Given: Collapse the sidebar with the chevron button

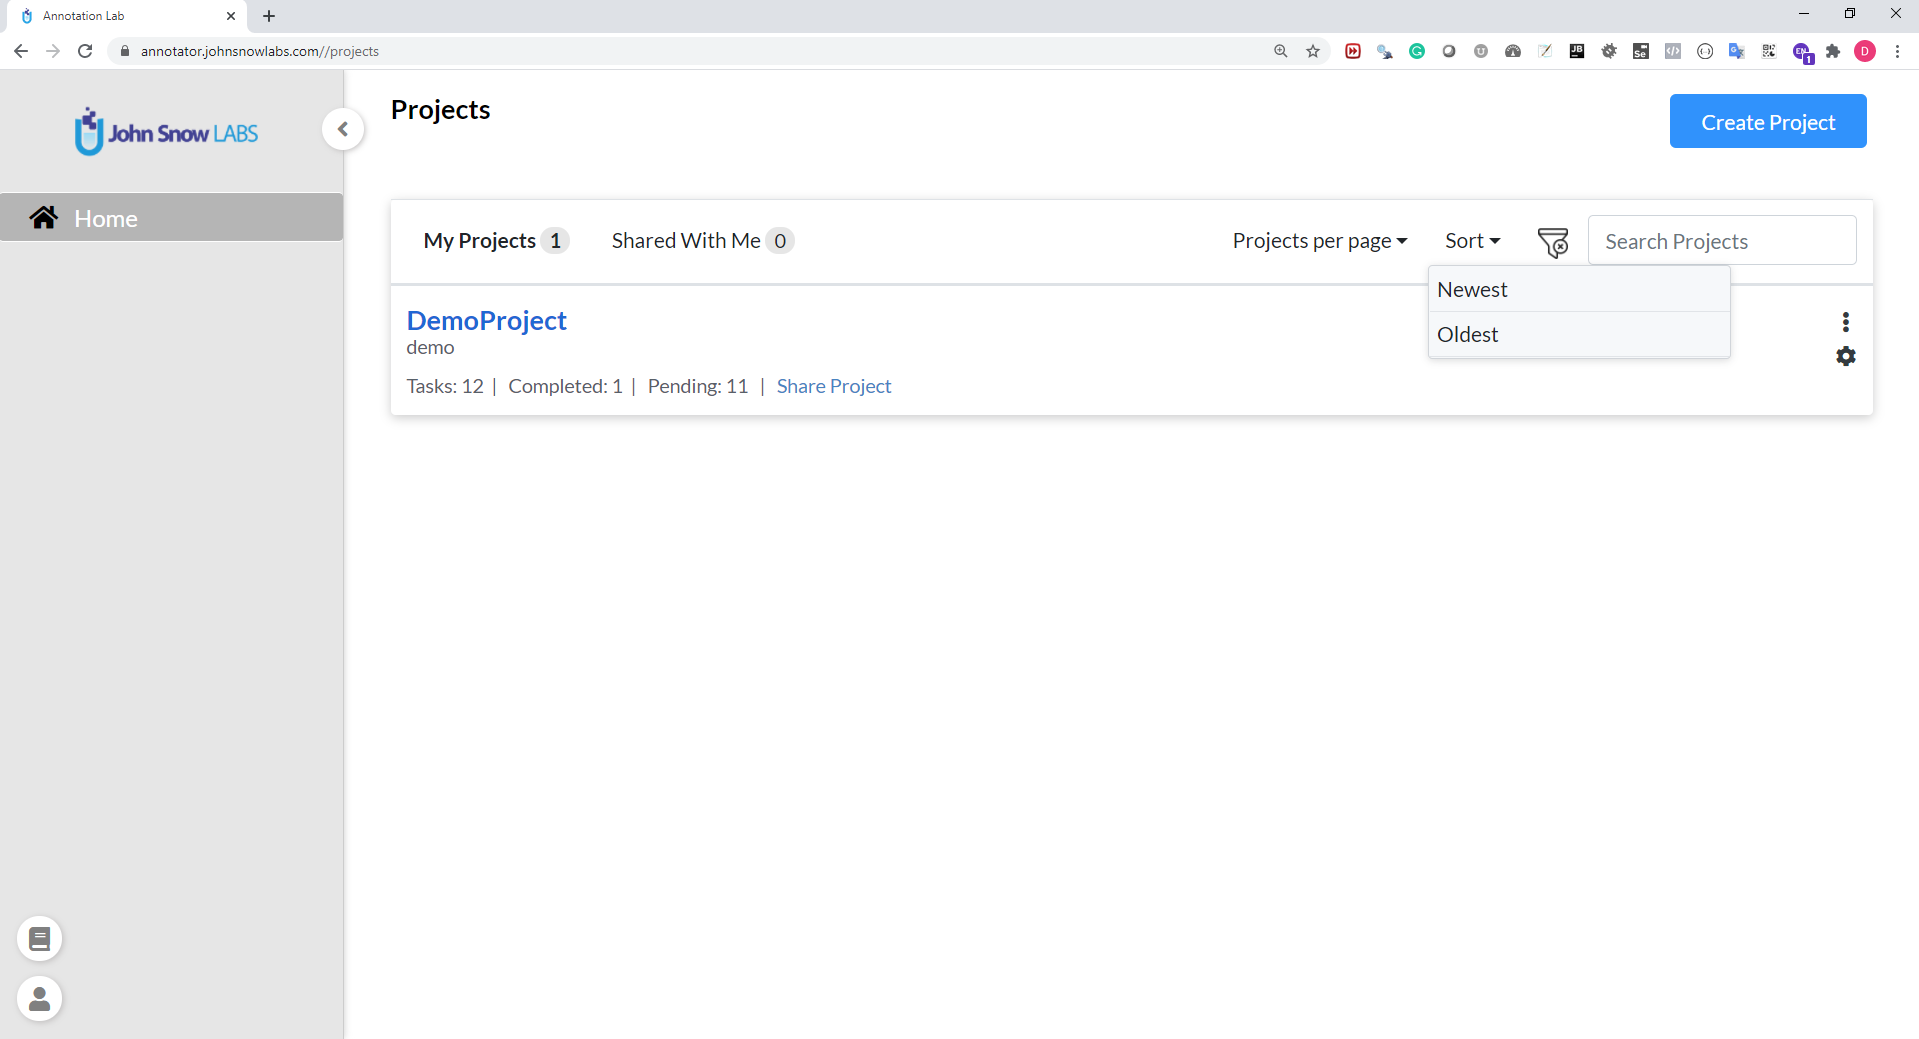Looking at the screenshot, I should (x=343, y=129).
